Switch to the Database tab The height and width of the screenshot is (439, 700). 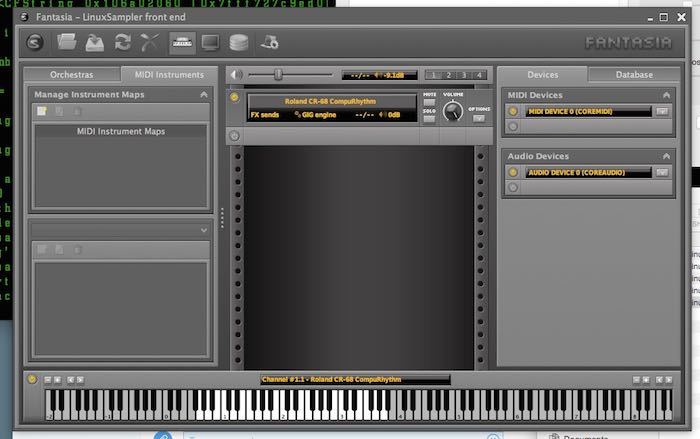(x=633, y=75)
